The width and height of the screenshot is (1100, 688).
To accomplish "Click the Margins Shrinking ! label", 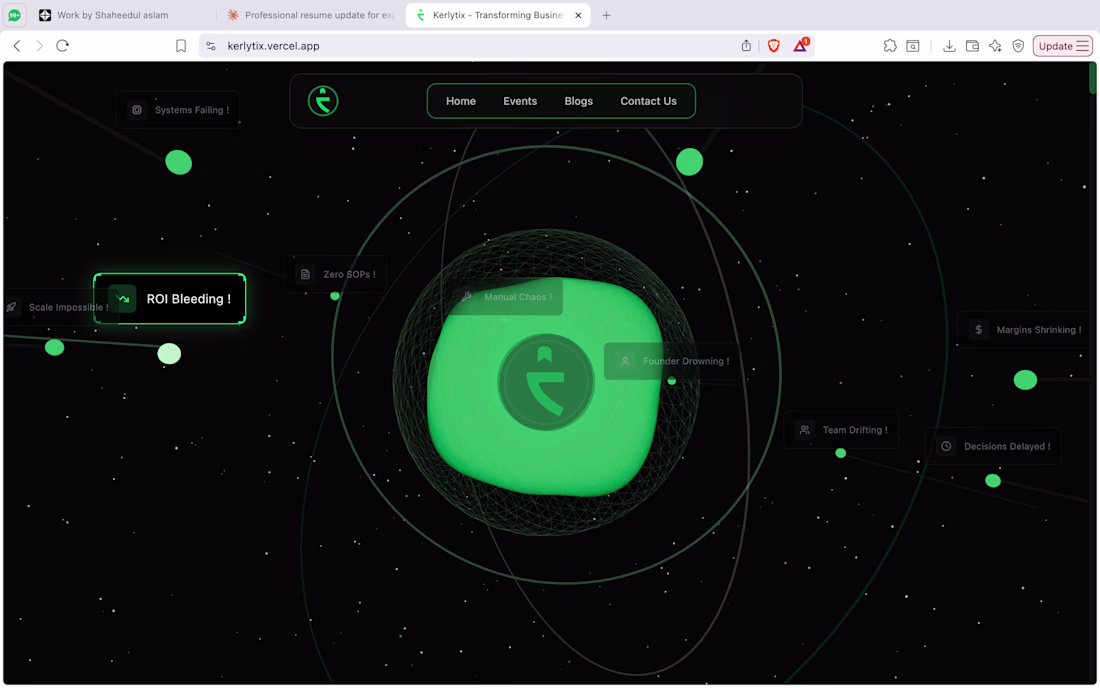I will pos(1039,330).
